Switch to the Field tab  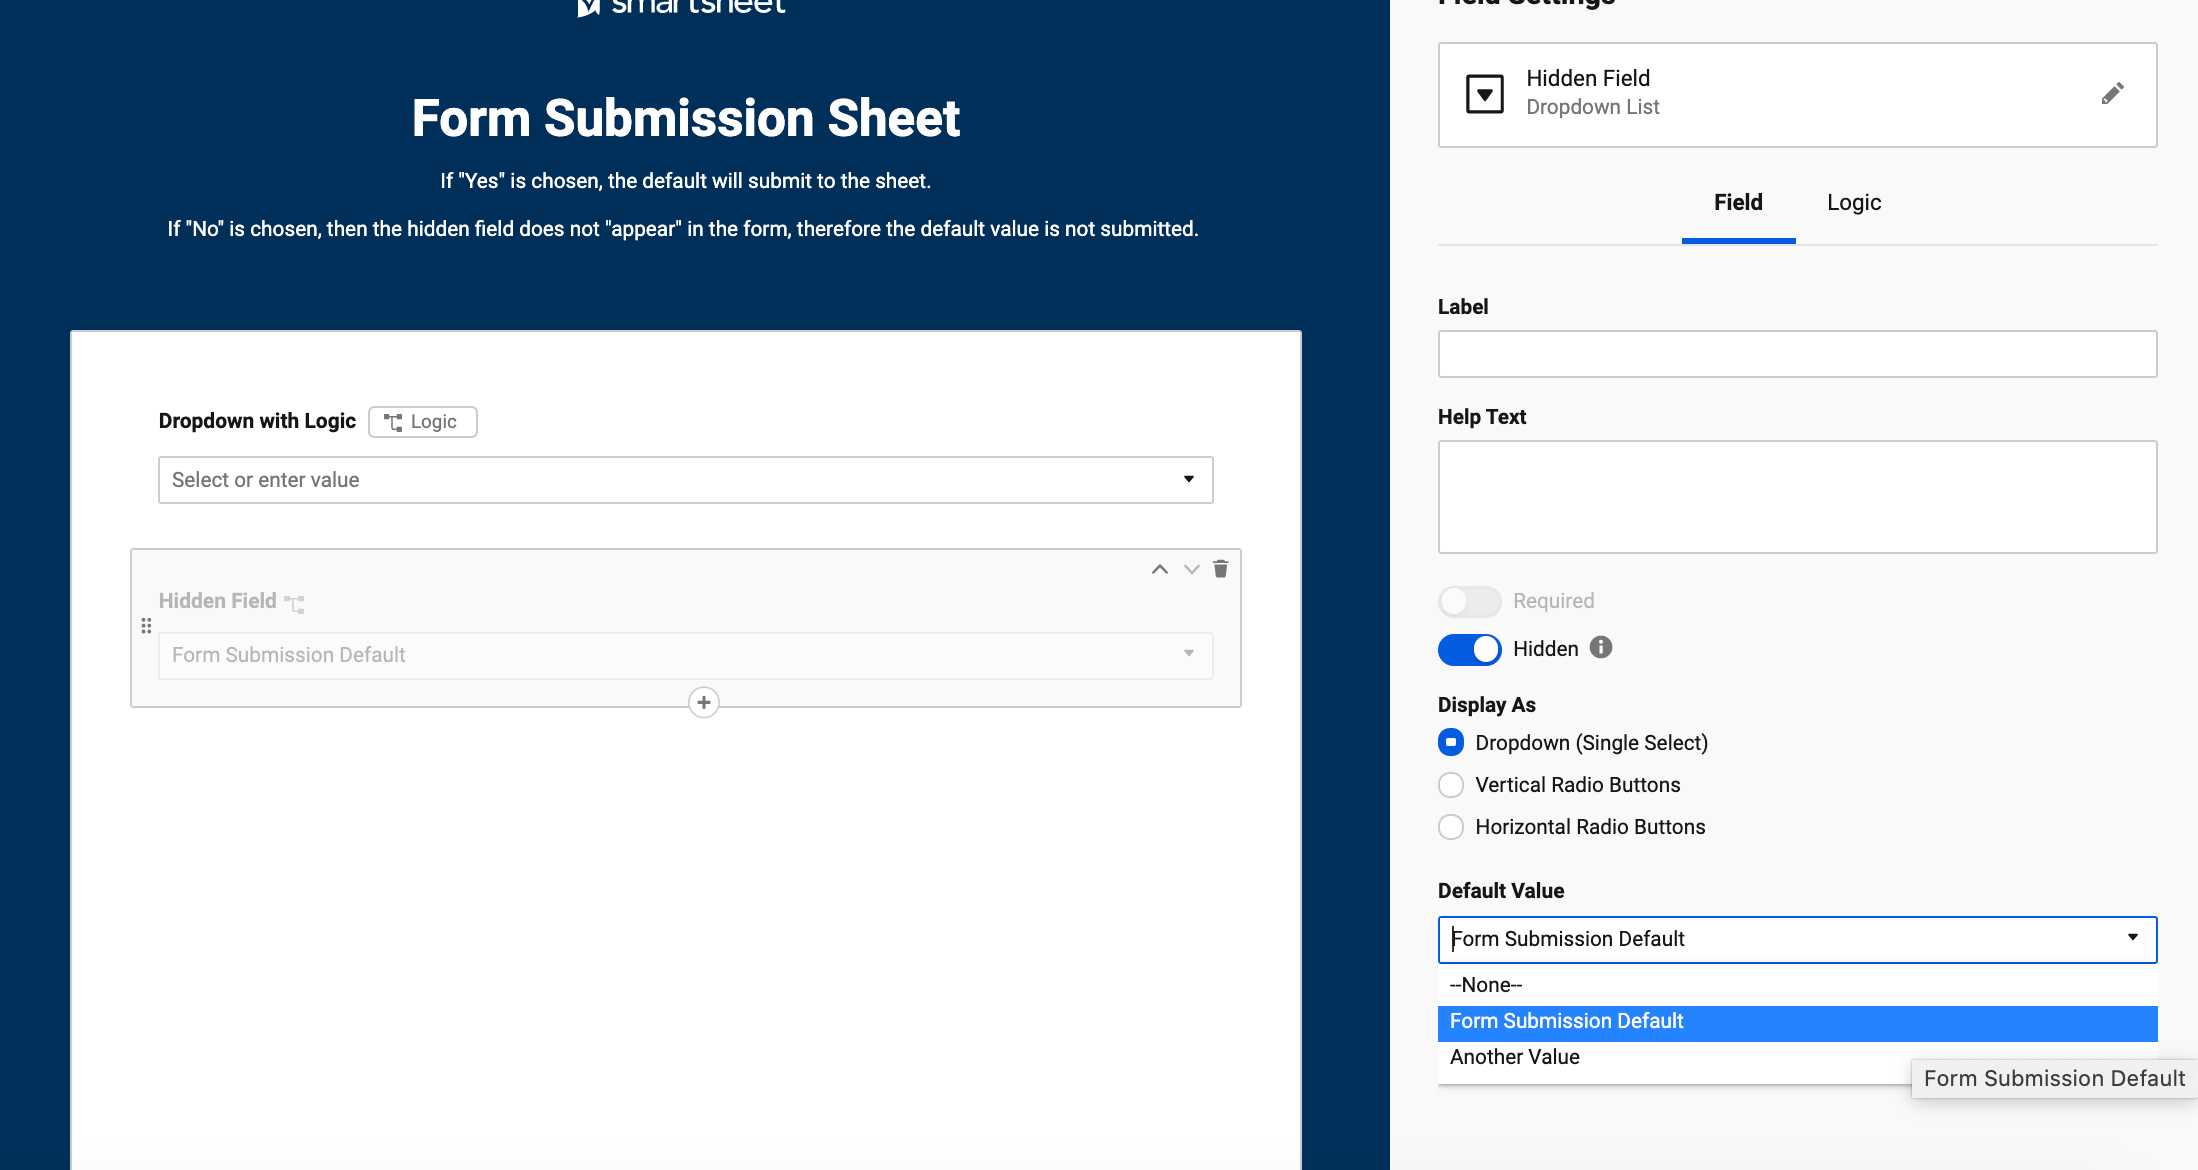click(x=1738, y=203)
